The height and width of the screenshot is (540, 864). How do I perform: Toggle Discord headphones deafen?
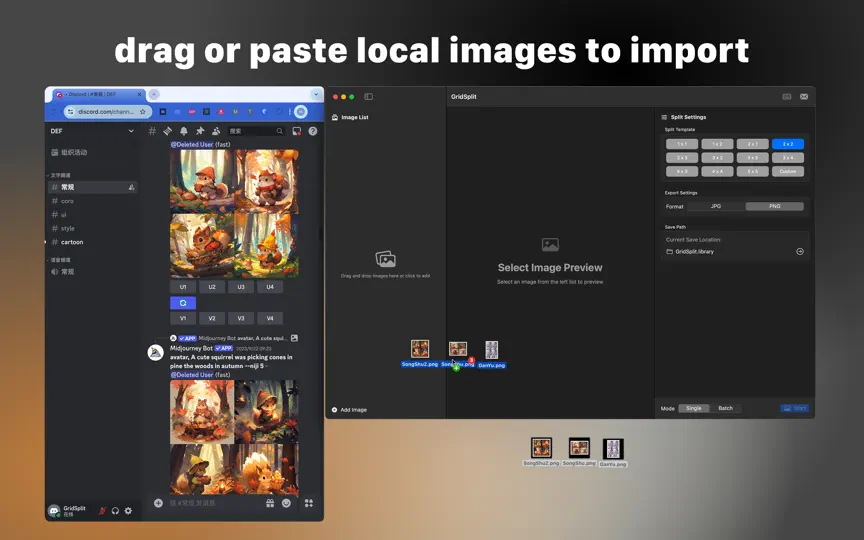[x=115, y=511]
